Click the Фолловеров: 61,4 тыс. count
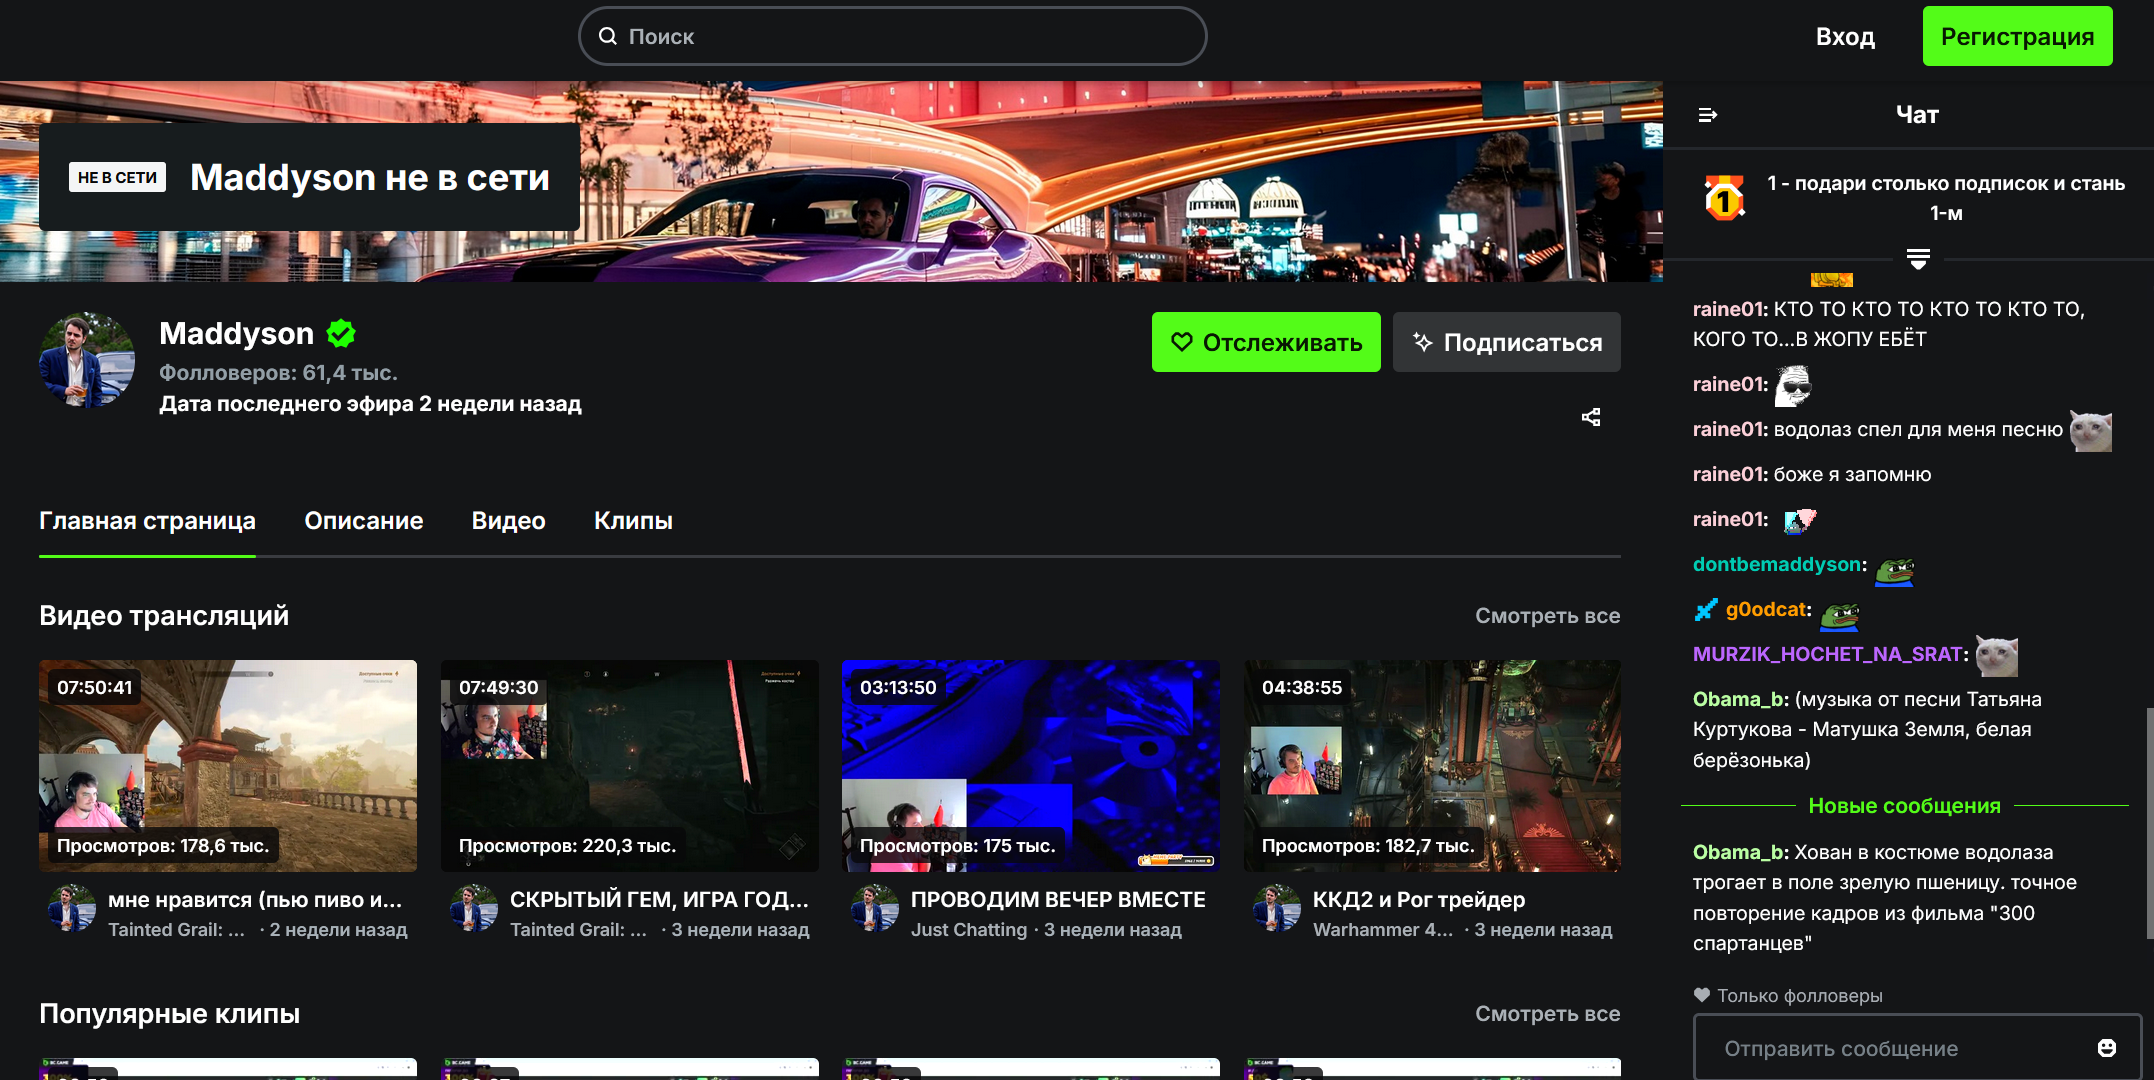Viewport: 2154px width, 1080px height. pyautogui.click(x=278, y=373)
